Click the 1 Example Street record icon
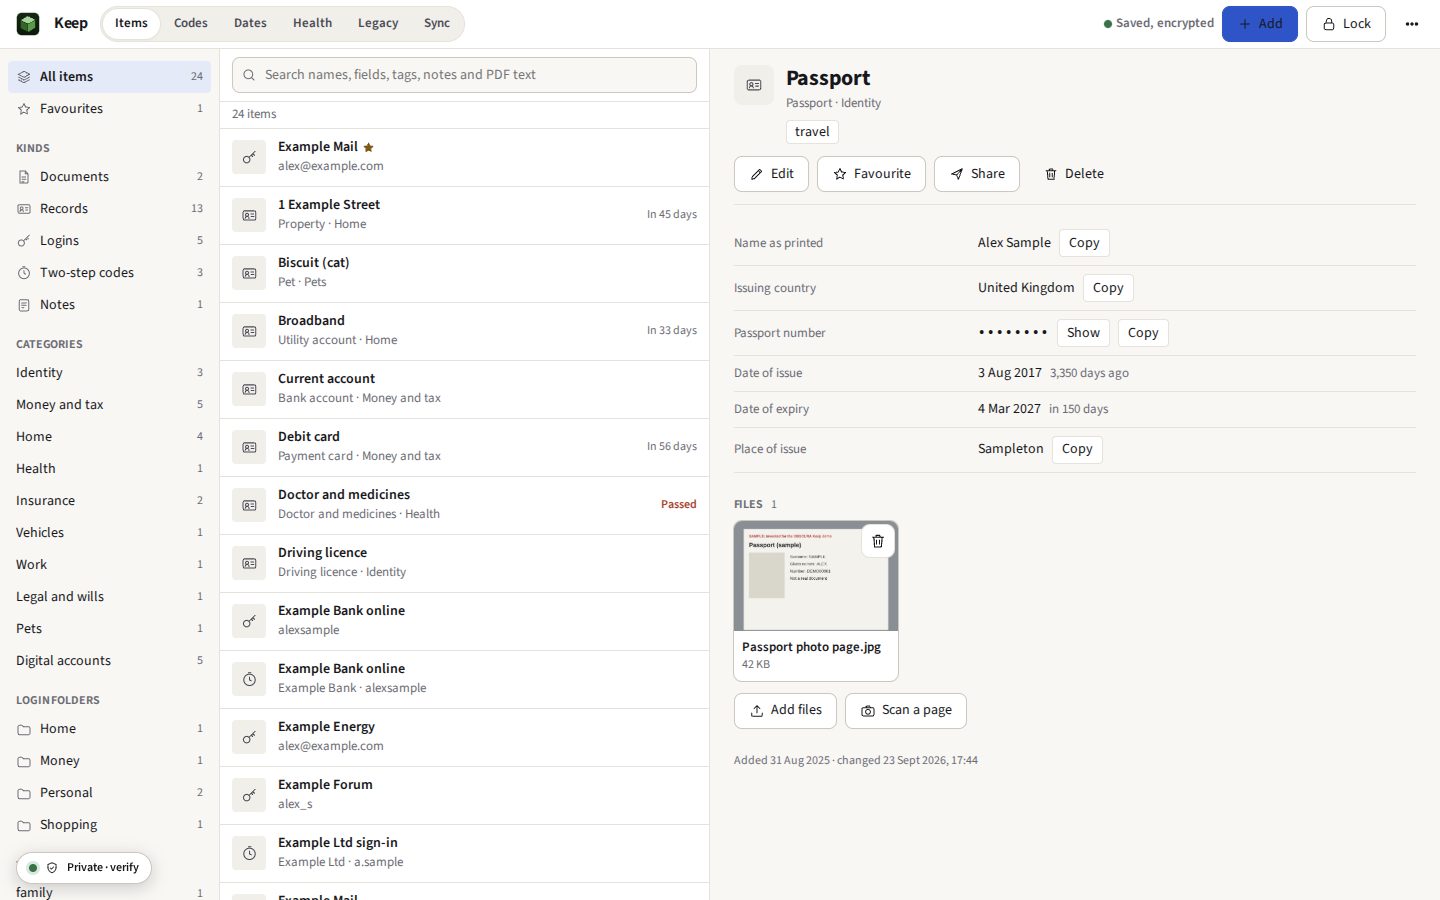 tap(250, 215)
